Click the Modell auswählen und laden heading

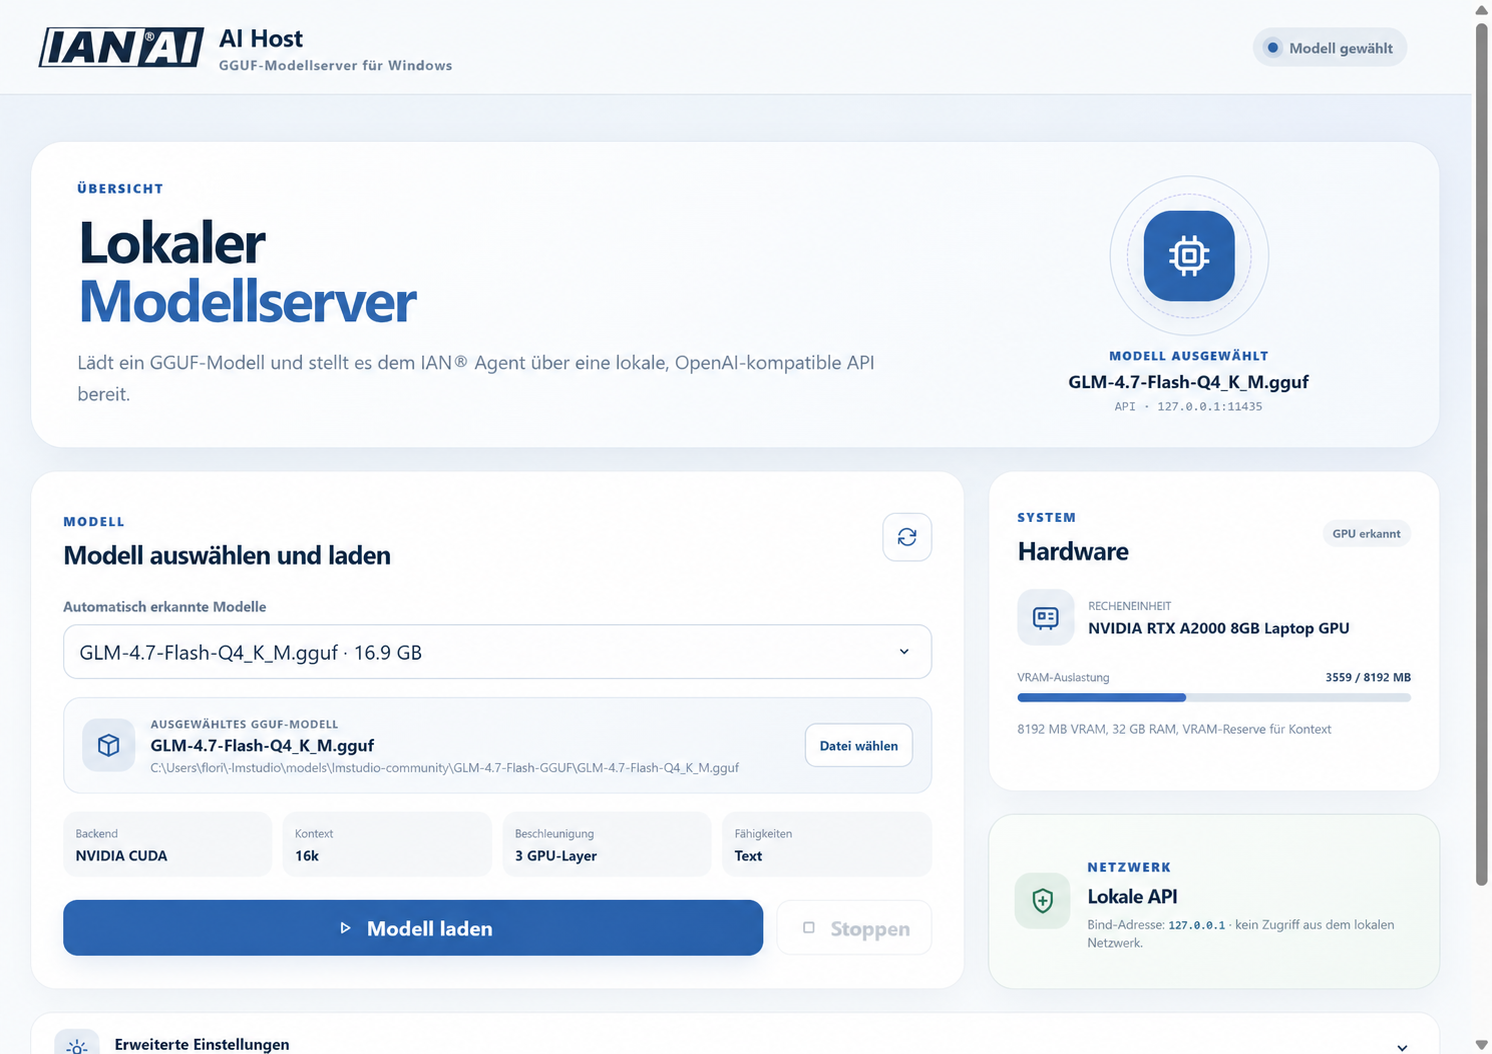pos(227,555)
